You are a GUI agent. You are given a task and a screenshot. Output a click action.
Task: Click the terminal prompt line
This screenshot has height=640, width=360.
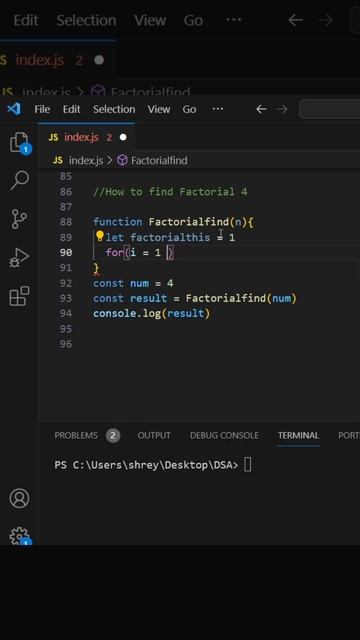(153, 465)
